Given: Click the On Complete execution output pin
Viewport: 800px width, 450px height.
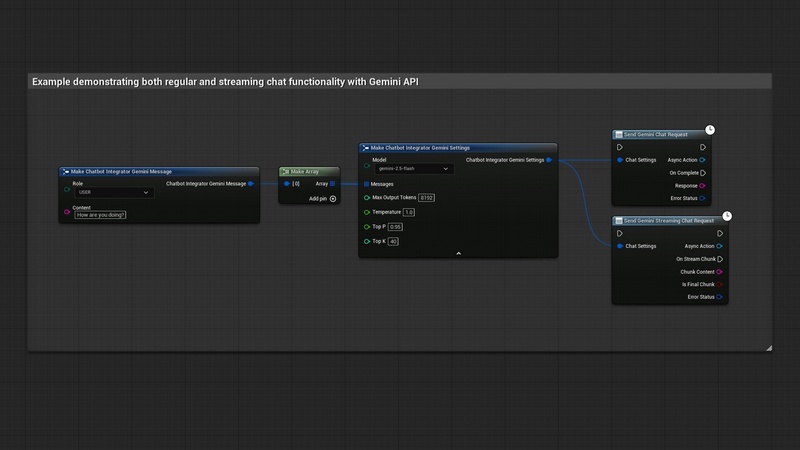Looking at the screenshot, I should tap(703, 172).
